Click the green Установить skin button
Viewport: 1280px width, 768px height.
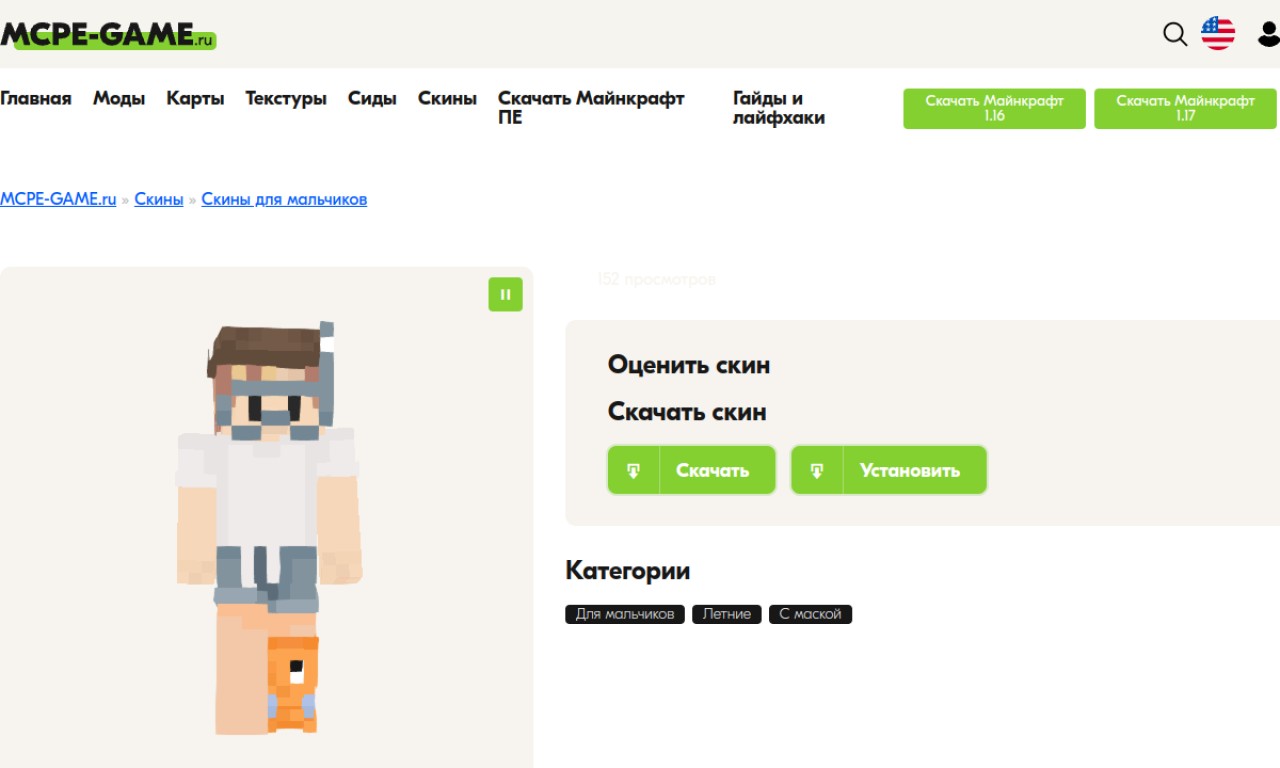tap(889, 470)
